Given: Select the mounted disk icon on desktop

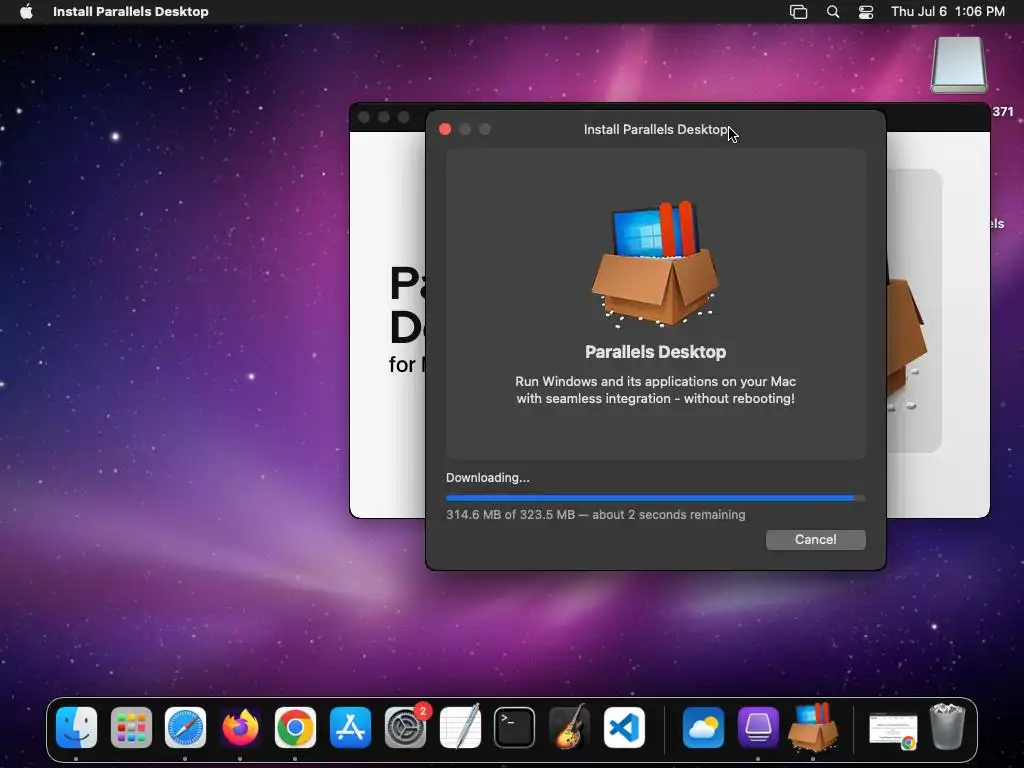Looking at the screenshot, I should 959,65.
